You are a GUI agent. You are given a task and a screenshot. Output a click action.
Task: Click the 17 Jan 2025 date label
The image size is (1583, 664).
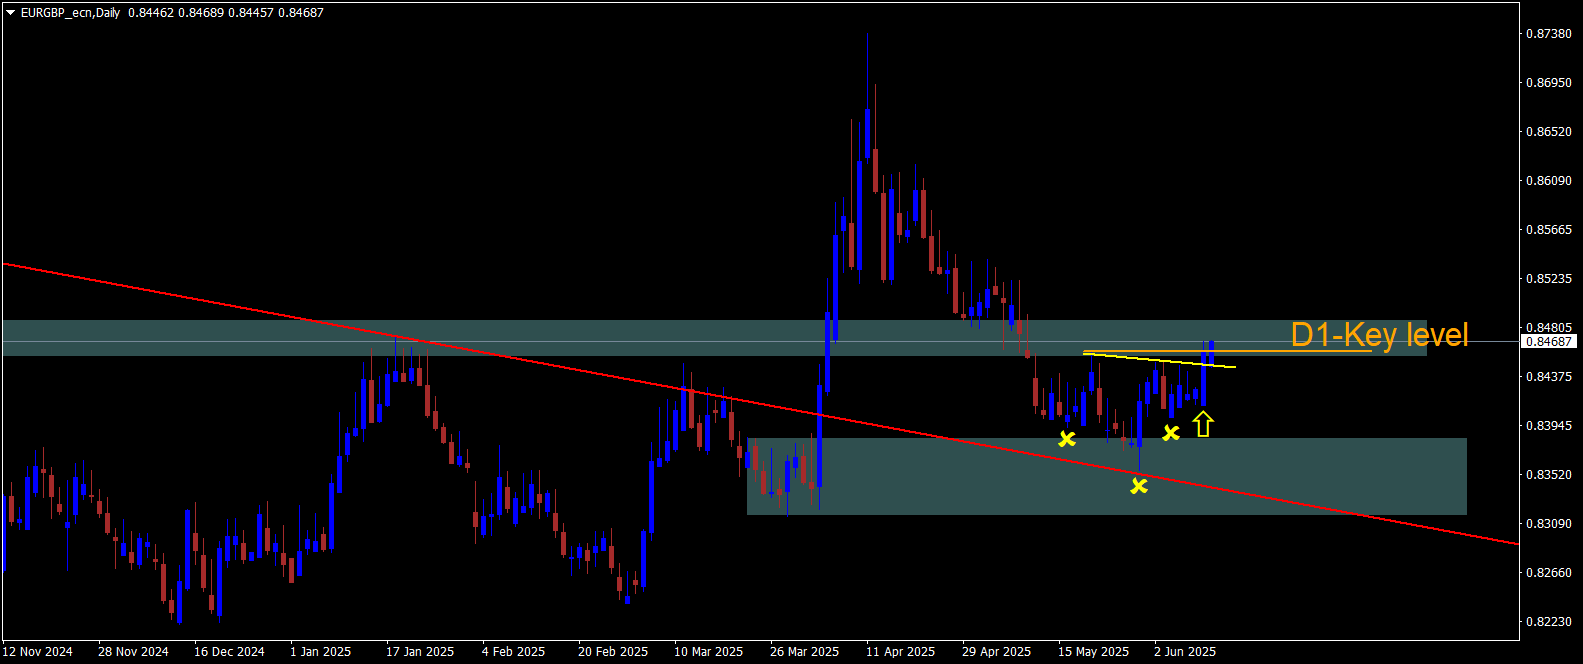(x=420, y=652)
